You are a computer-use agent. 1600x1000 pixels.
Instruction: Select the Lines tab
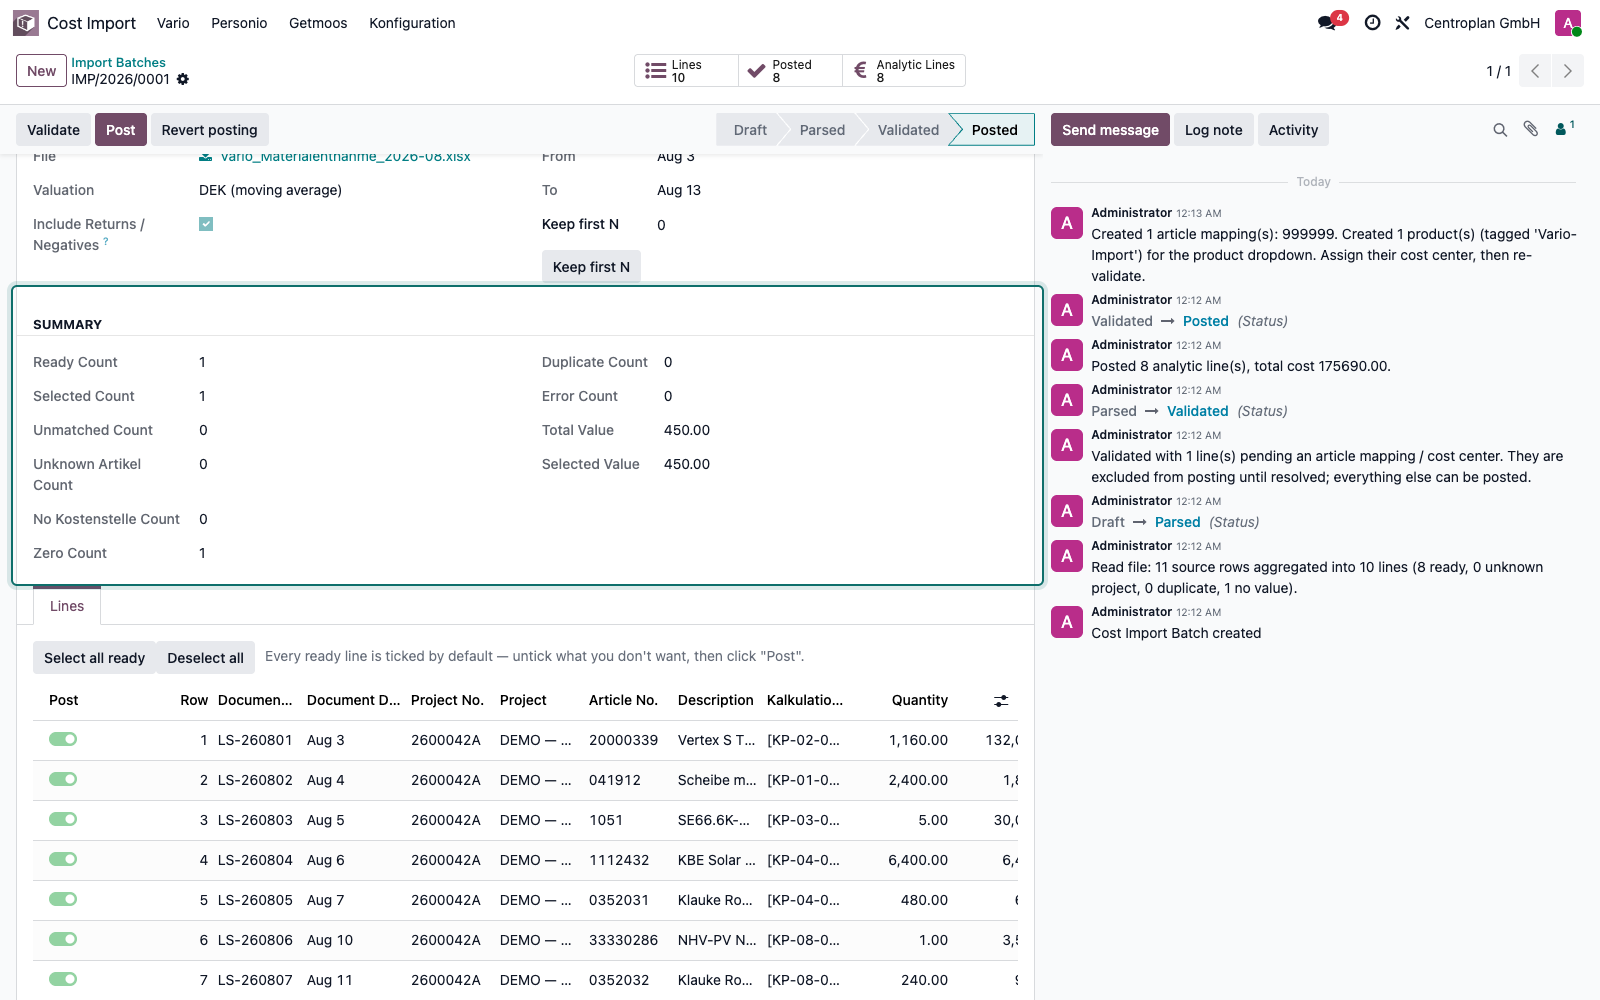tap(67, 606)
